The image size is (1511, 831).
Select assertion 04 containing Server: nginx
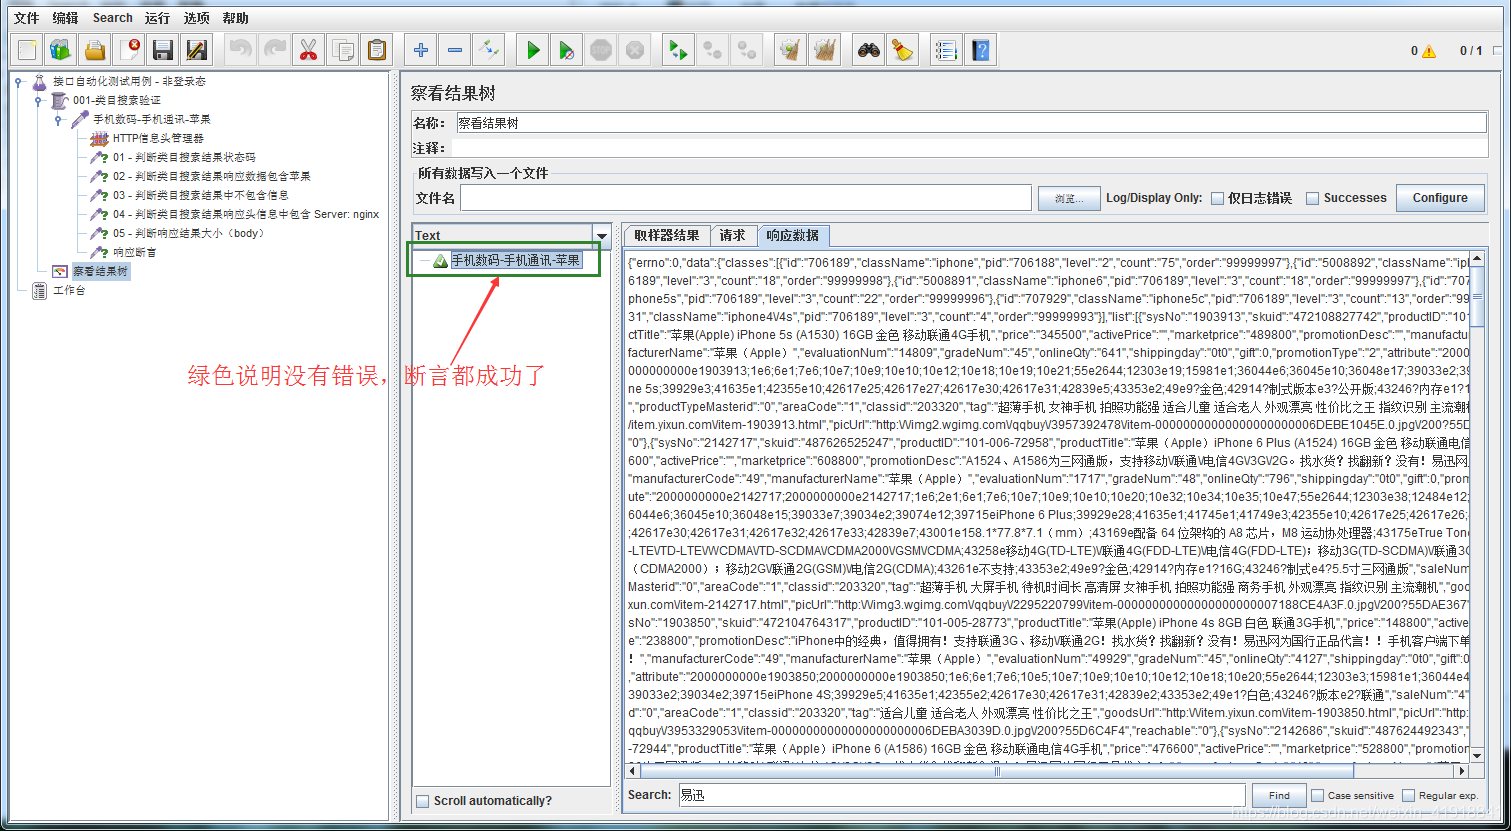[x=245, y=215]
